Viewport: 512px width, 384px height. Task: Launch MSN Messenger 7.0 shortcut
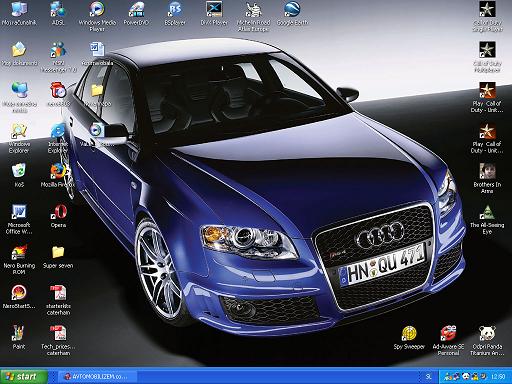point(58,57)
